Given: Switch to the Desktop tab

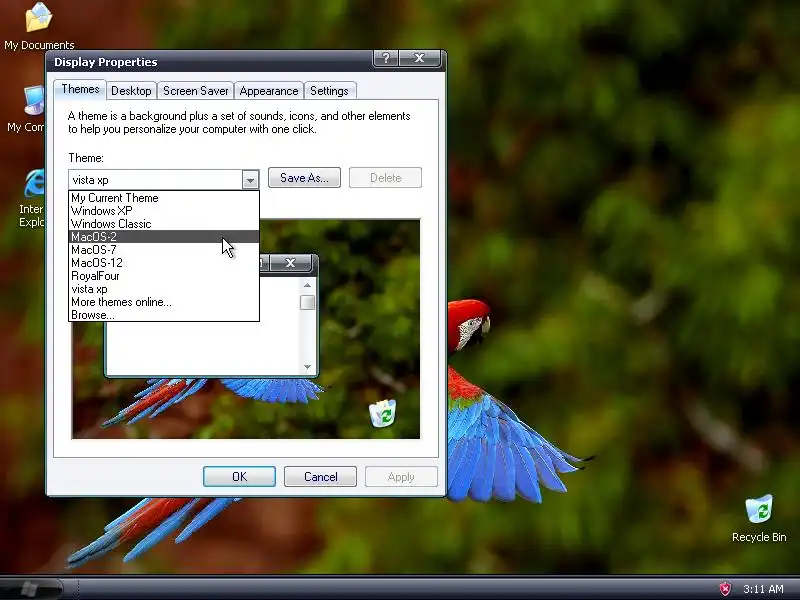Looking at the screenshot, I should coord(131,91).
